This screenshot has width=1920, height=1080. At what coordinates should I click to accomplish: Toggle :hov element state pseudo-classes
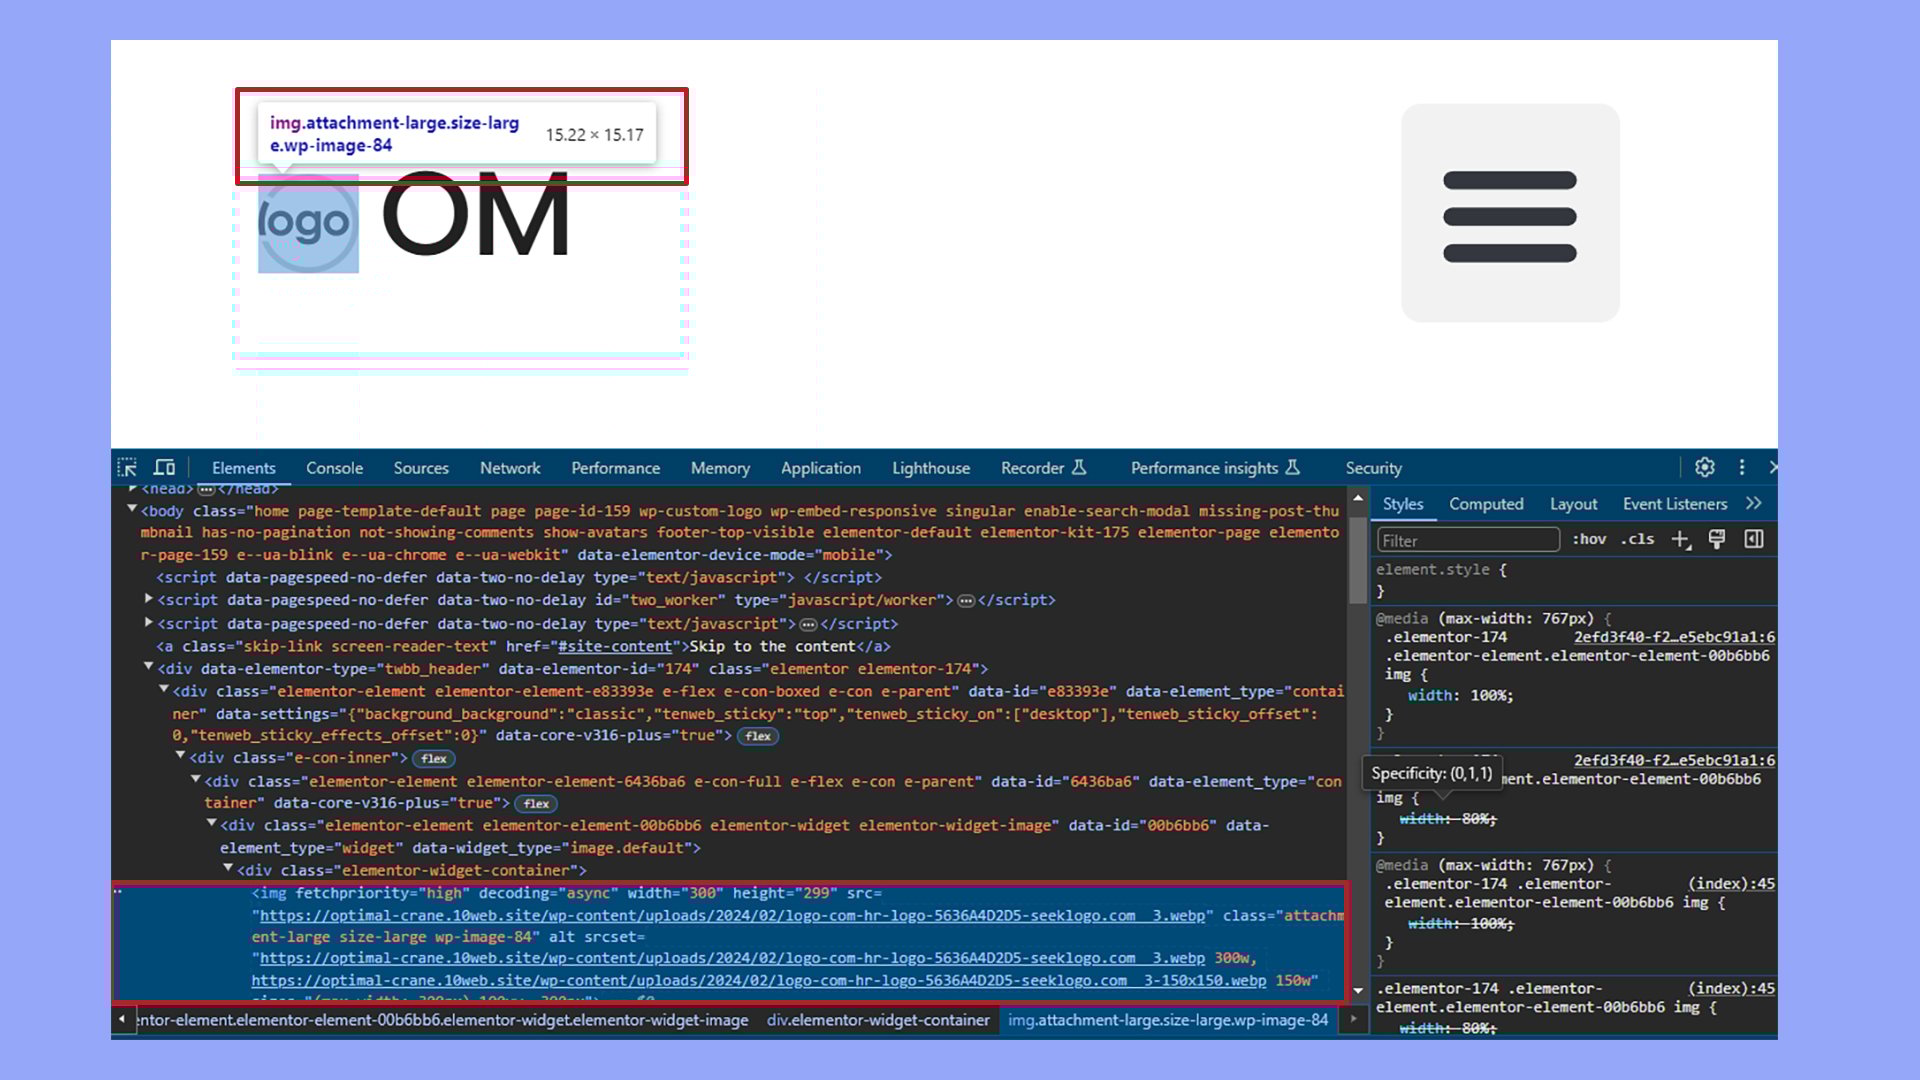1590,539
